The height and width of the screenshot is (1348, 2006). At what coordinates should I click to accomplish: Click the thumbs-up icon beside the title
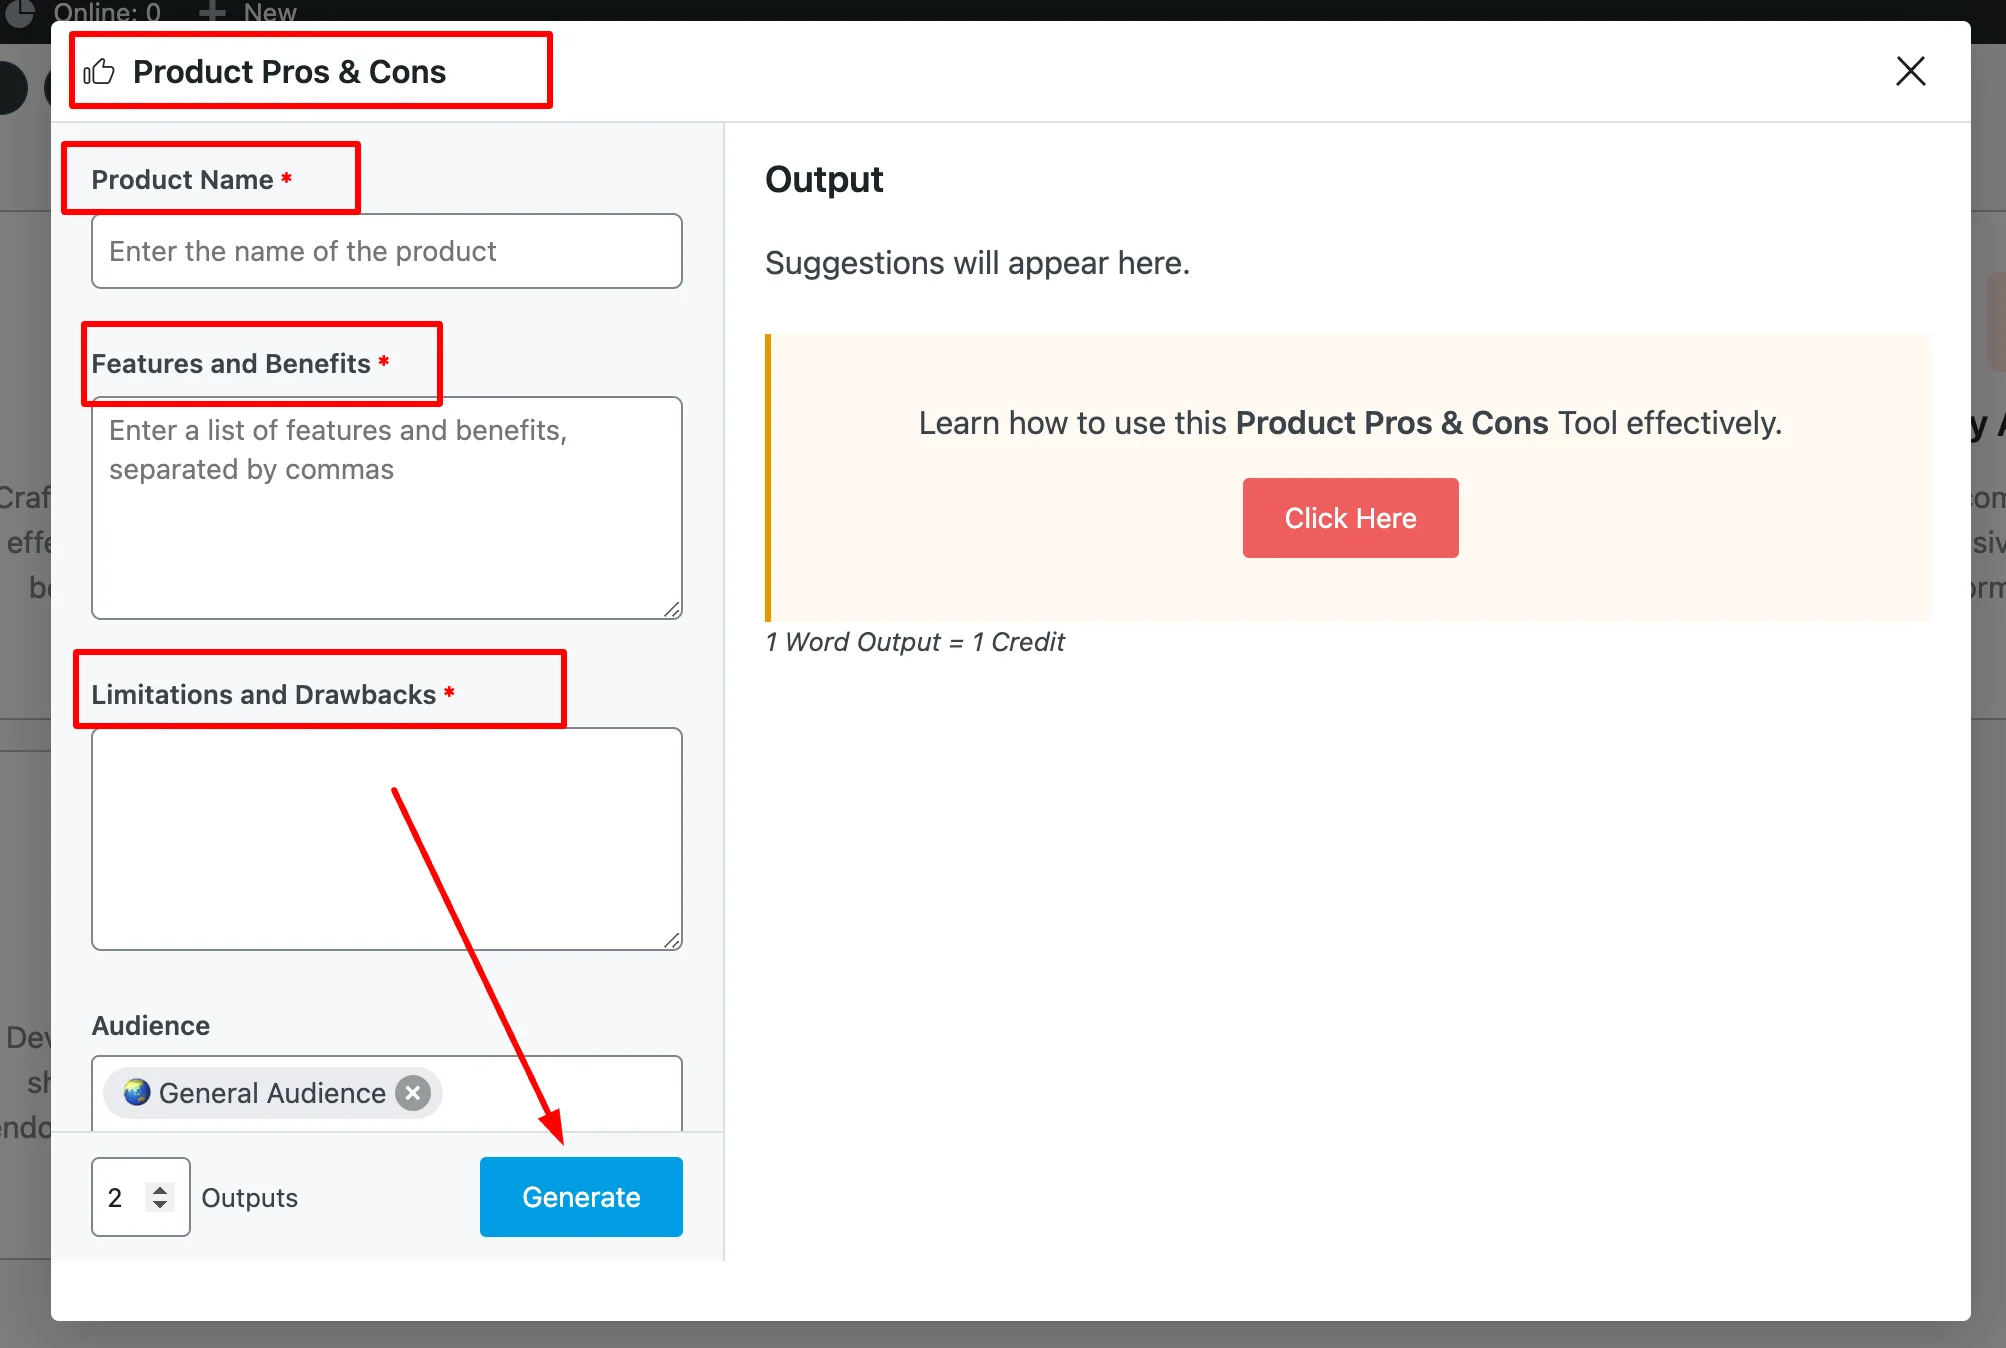[x=99, y=72]
